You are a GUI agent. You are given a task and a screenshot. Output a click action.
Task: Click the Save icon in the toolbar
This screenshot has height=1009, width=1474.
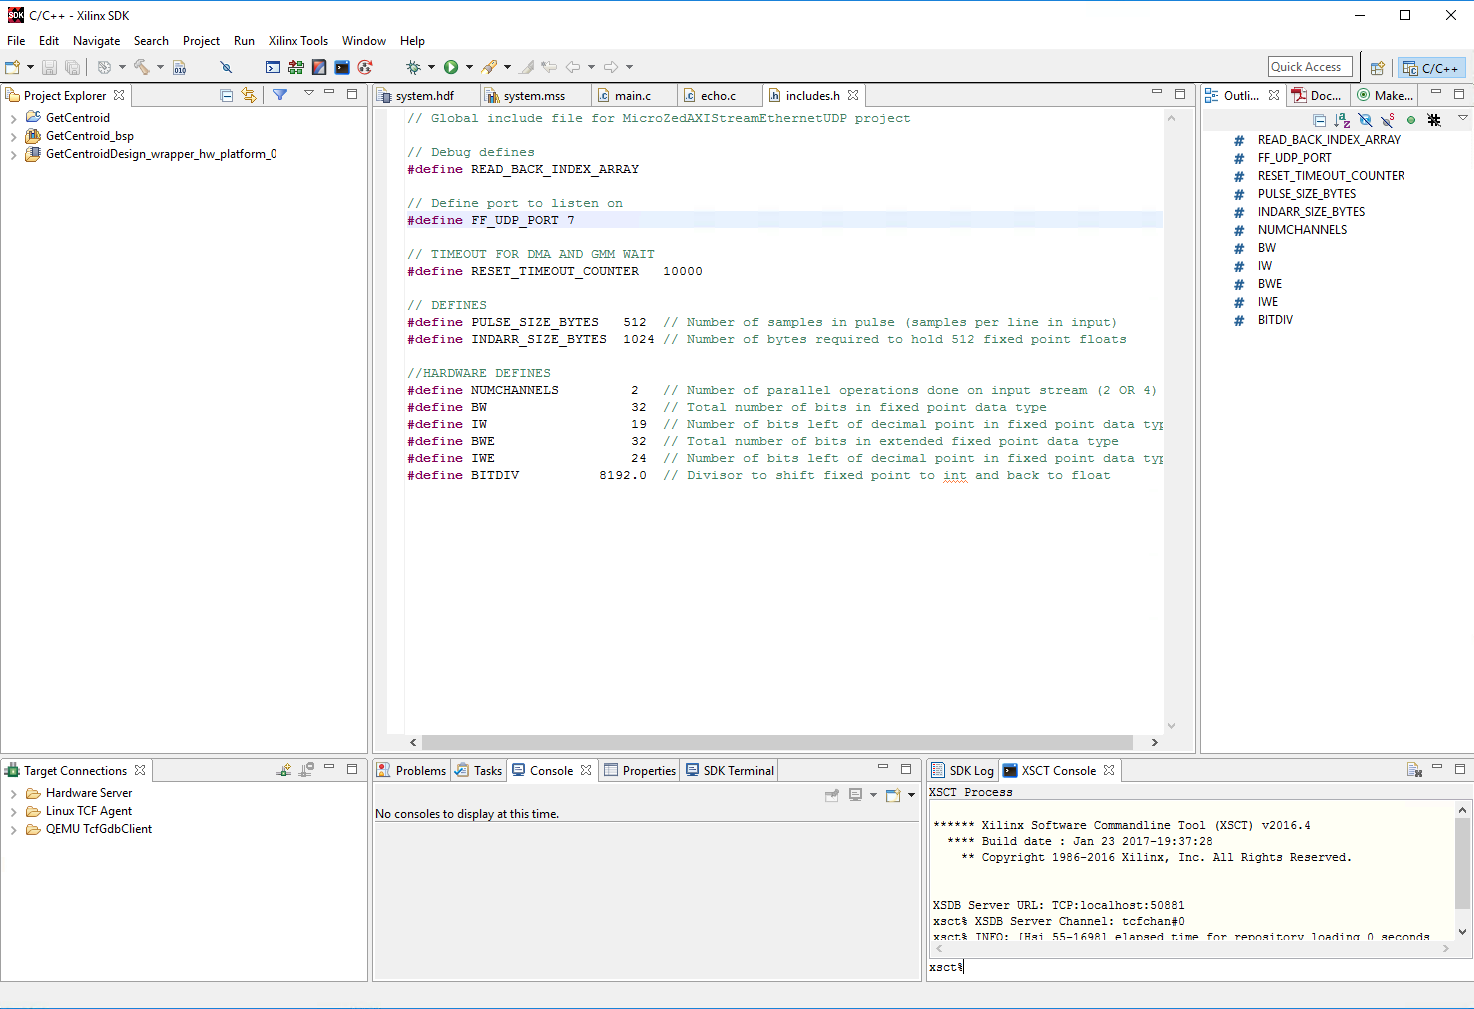point(49,67)
